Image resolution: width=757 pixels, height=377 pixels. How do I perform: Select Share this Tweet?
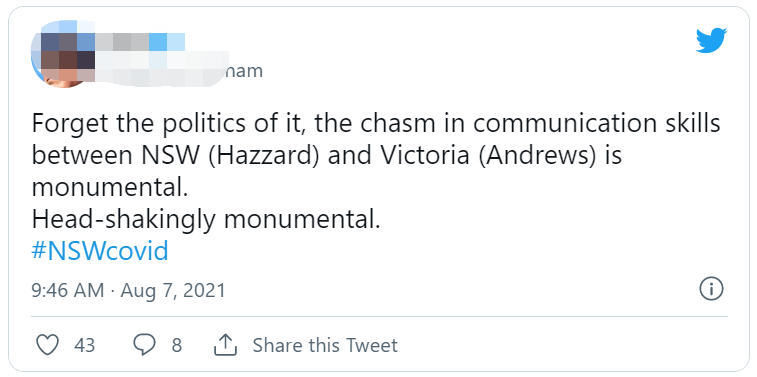coord(325,346)
